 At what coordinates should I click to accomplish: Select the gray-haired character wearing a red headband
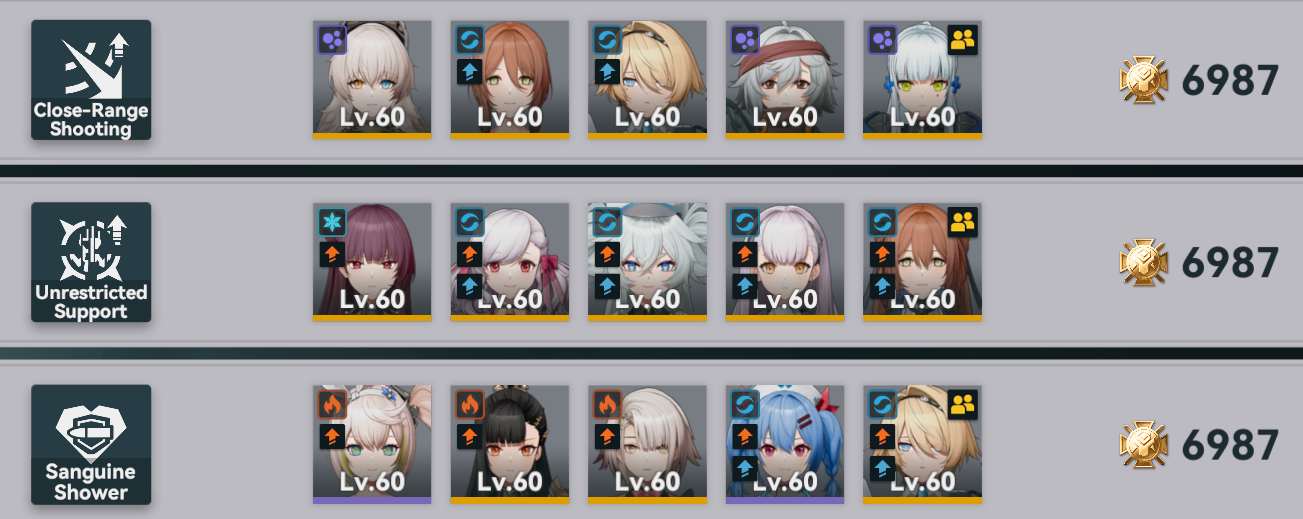coord(785,79)
